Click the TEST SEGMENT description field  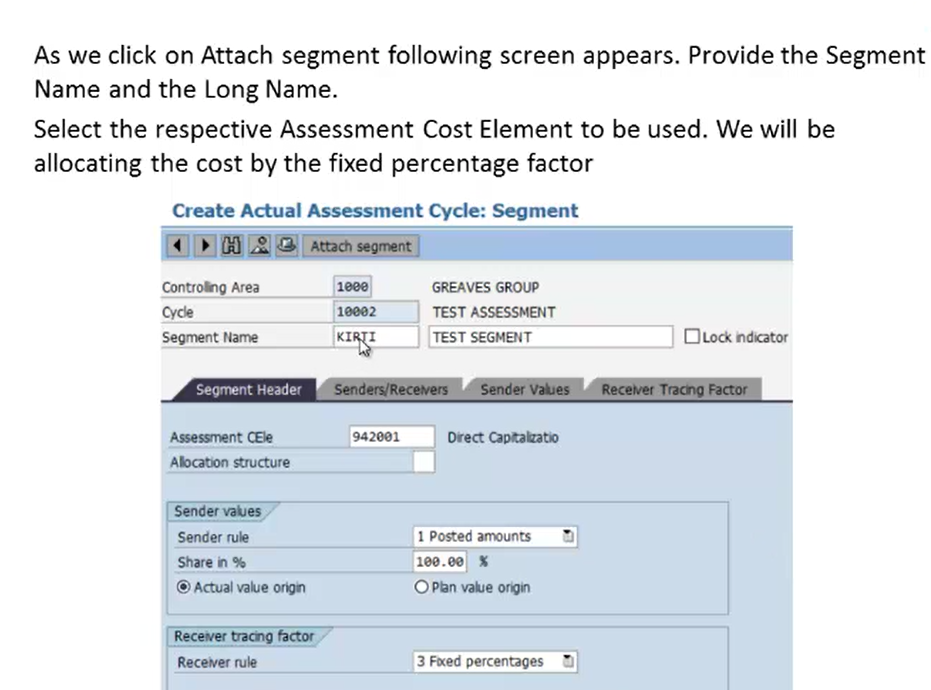coord(551,337)
